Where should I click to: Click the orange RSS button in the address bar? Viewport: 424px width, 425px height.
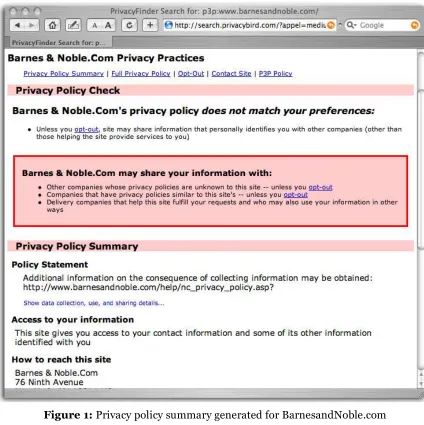(x=331, y=25)
